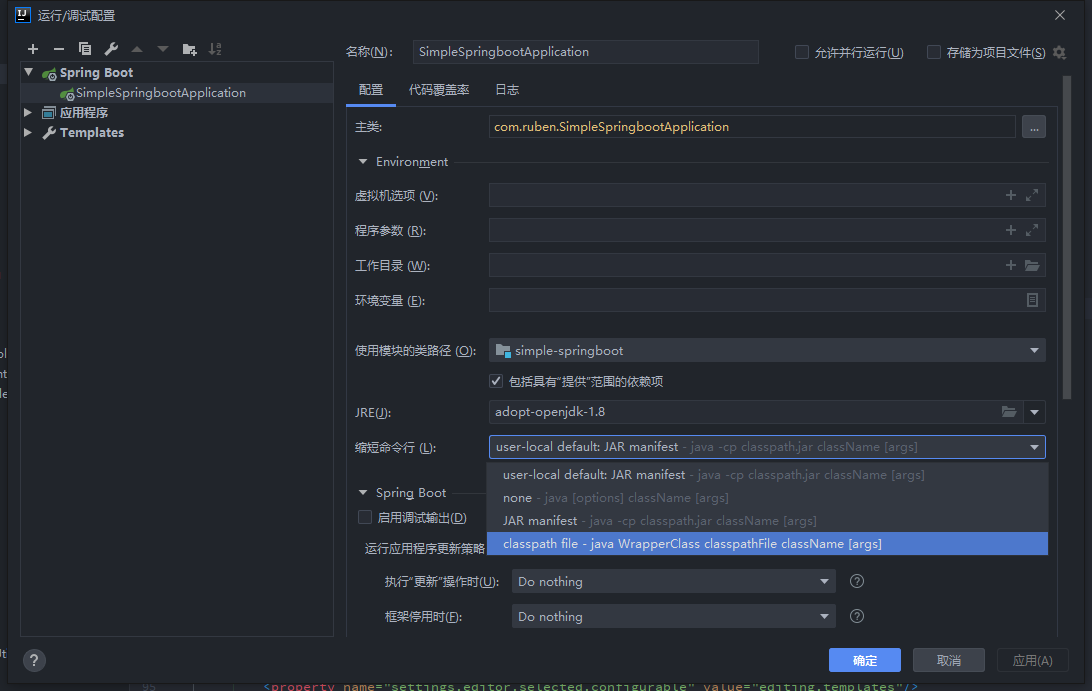The width and height of the screenshot is (1092, 691).
Task: Click the help question mark icon
Action: [34, 660]
